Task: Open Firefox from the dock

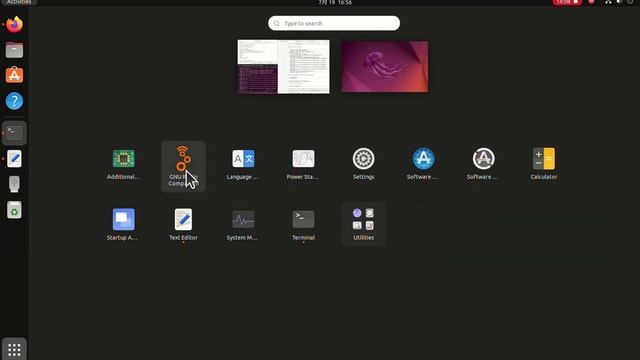Action: [x=14, y=24]
